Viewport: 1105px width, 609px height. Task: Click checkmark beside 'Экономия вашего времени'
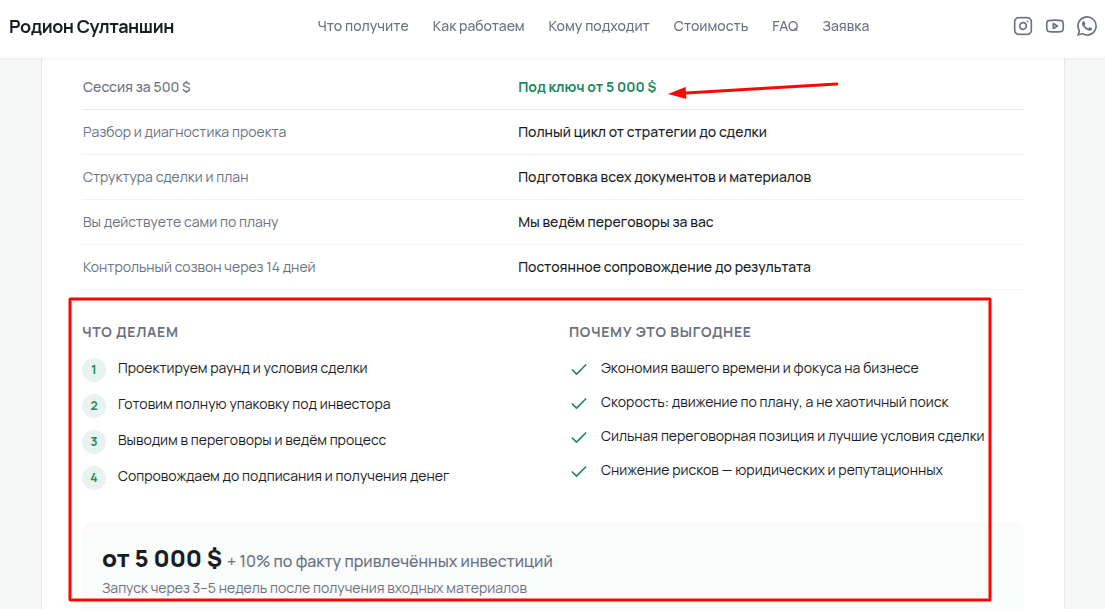[x=579, y=369]
